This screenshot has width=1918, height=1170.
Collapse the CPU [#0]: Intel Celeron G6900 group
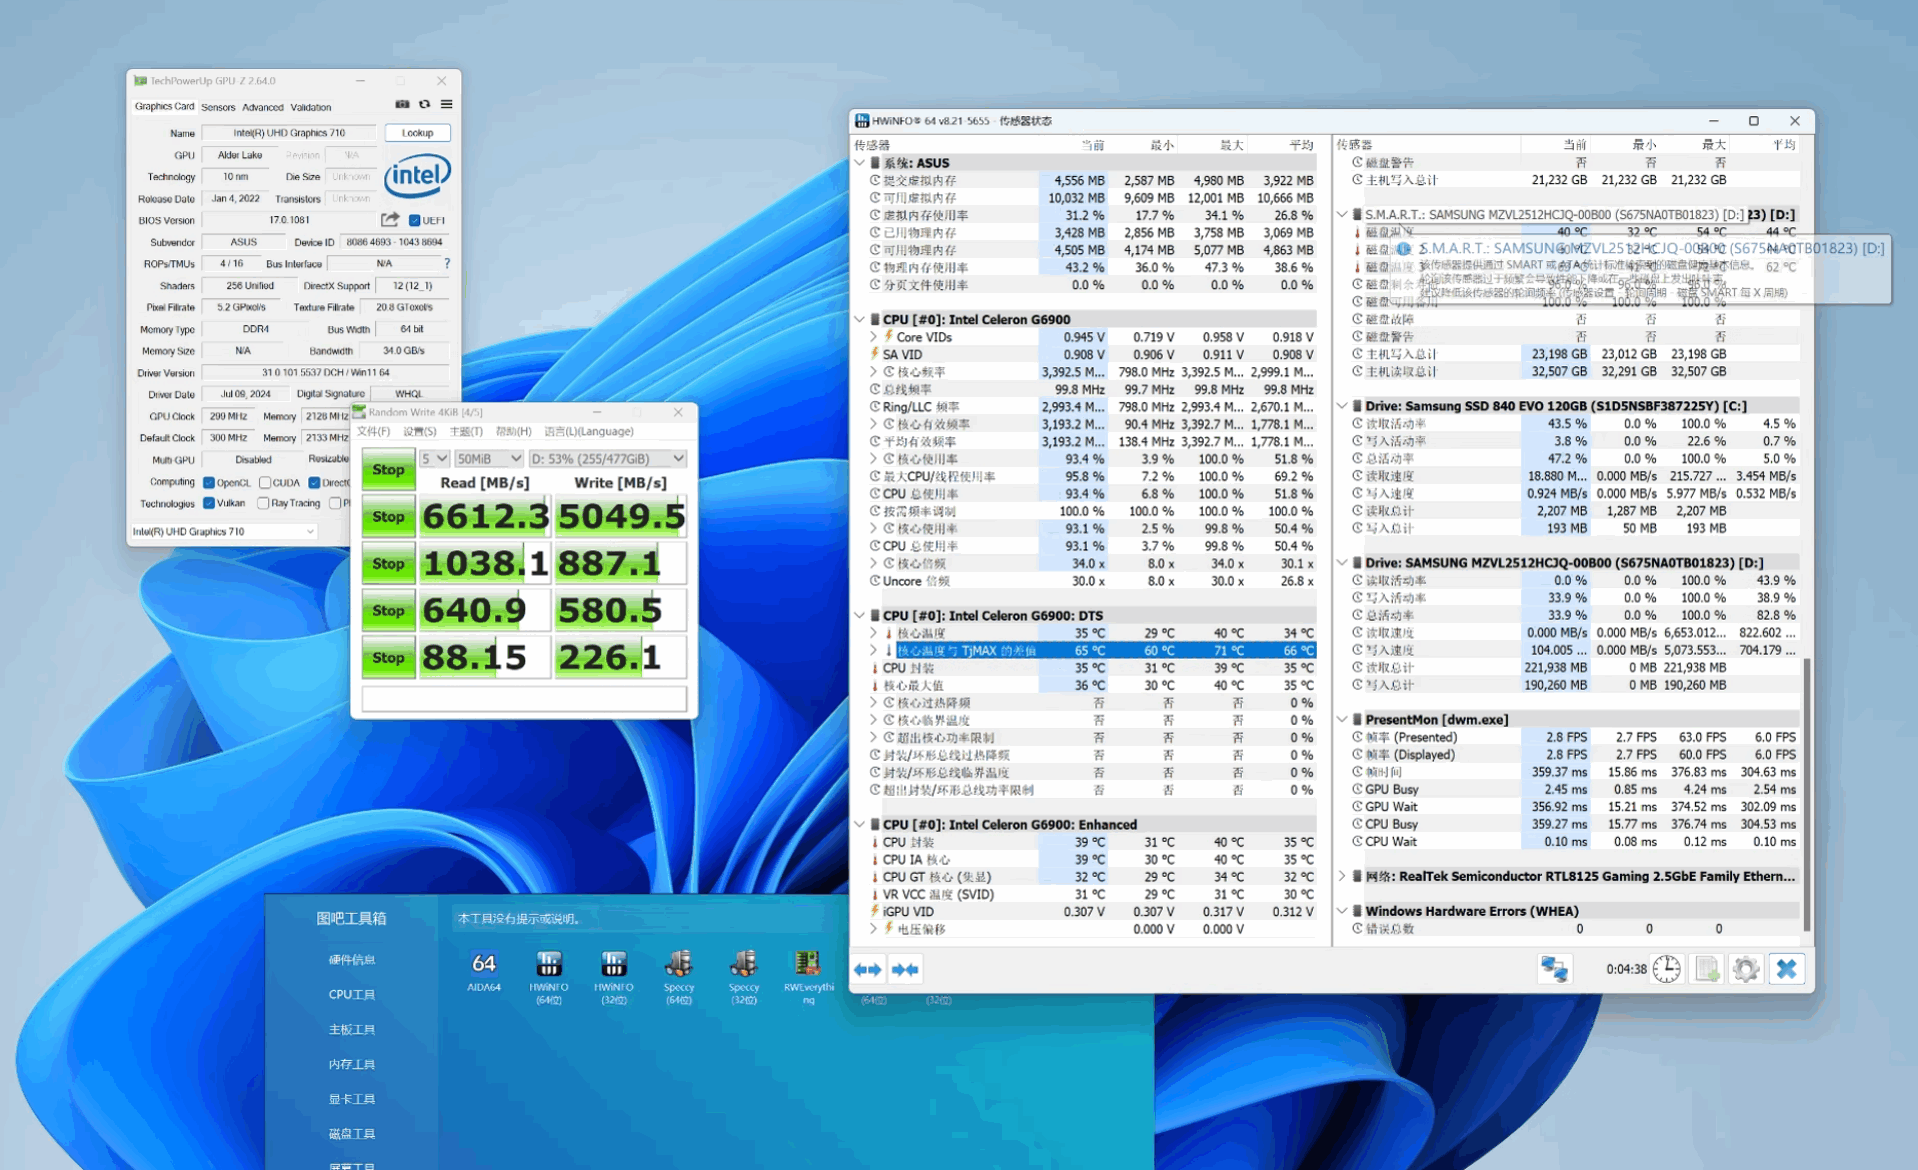860,320
